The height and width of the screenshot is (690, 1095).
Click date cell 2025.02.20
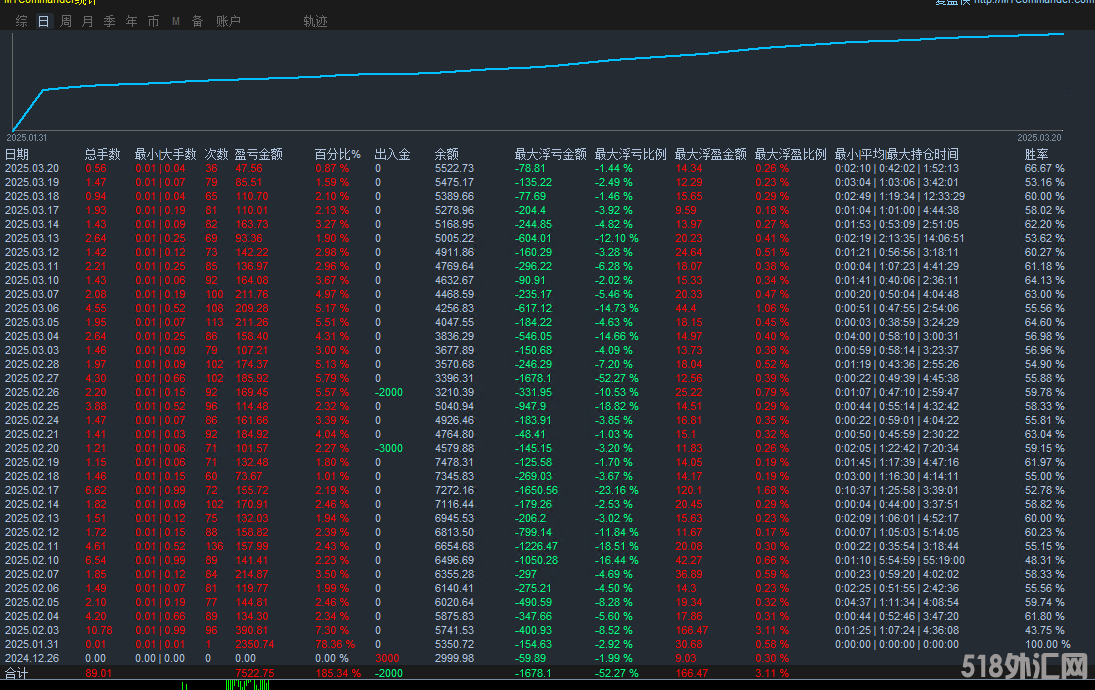pyautogui.click(x=32, y=448)
